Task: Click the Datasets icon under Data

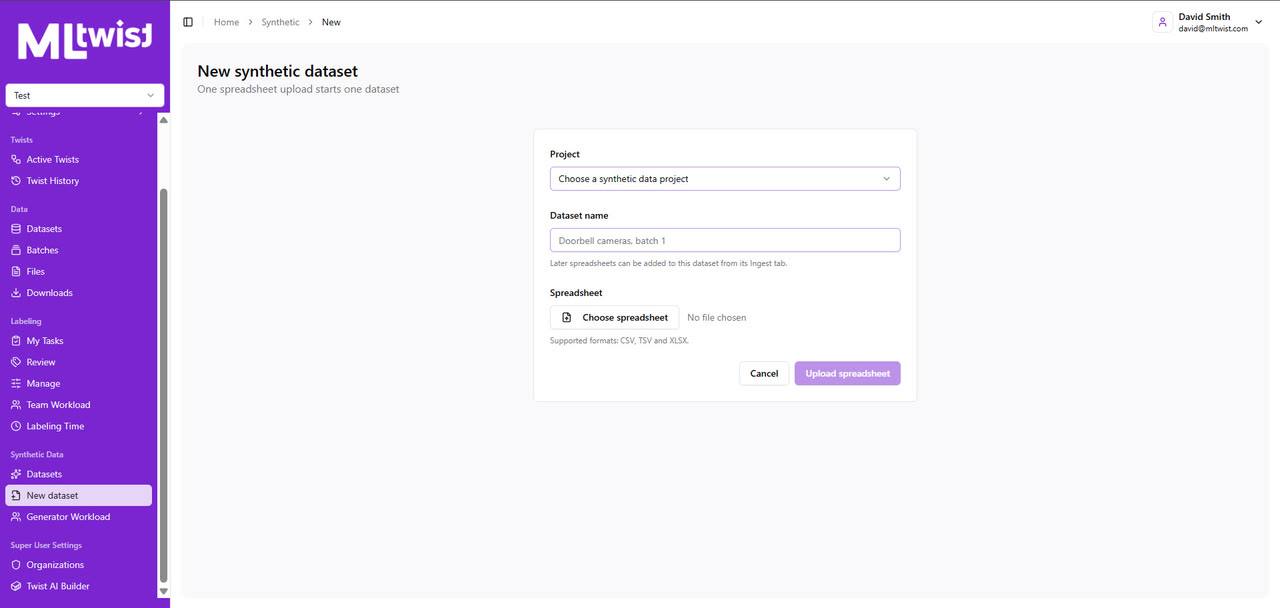Action: [16, 229]
